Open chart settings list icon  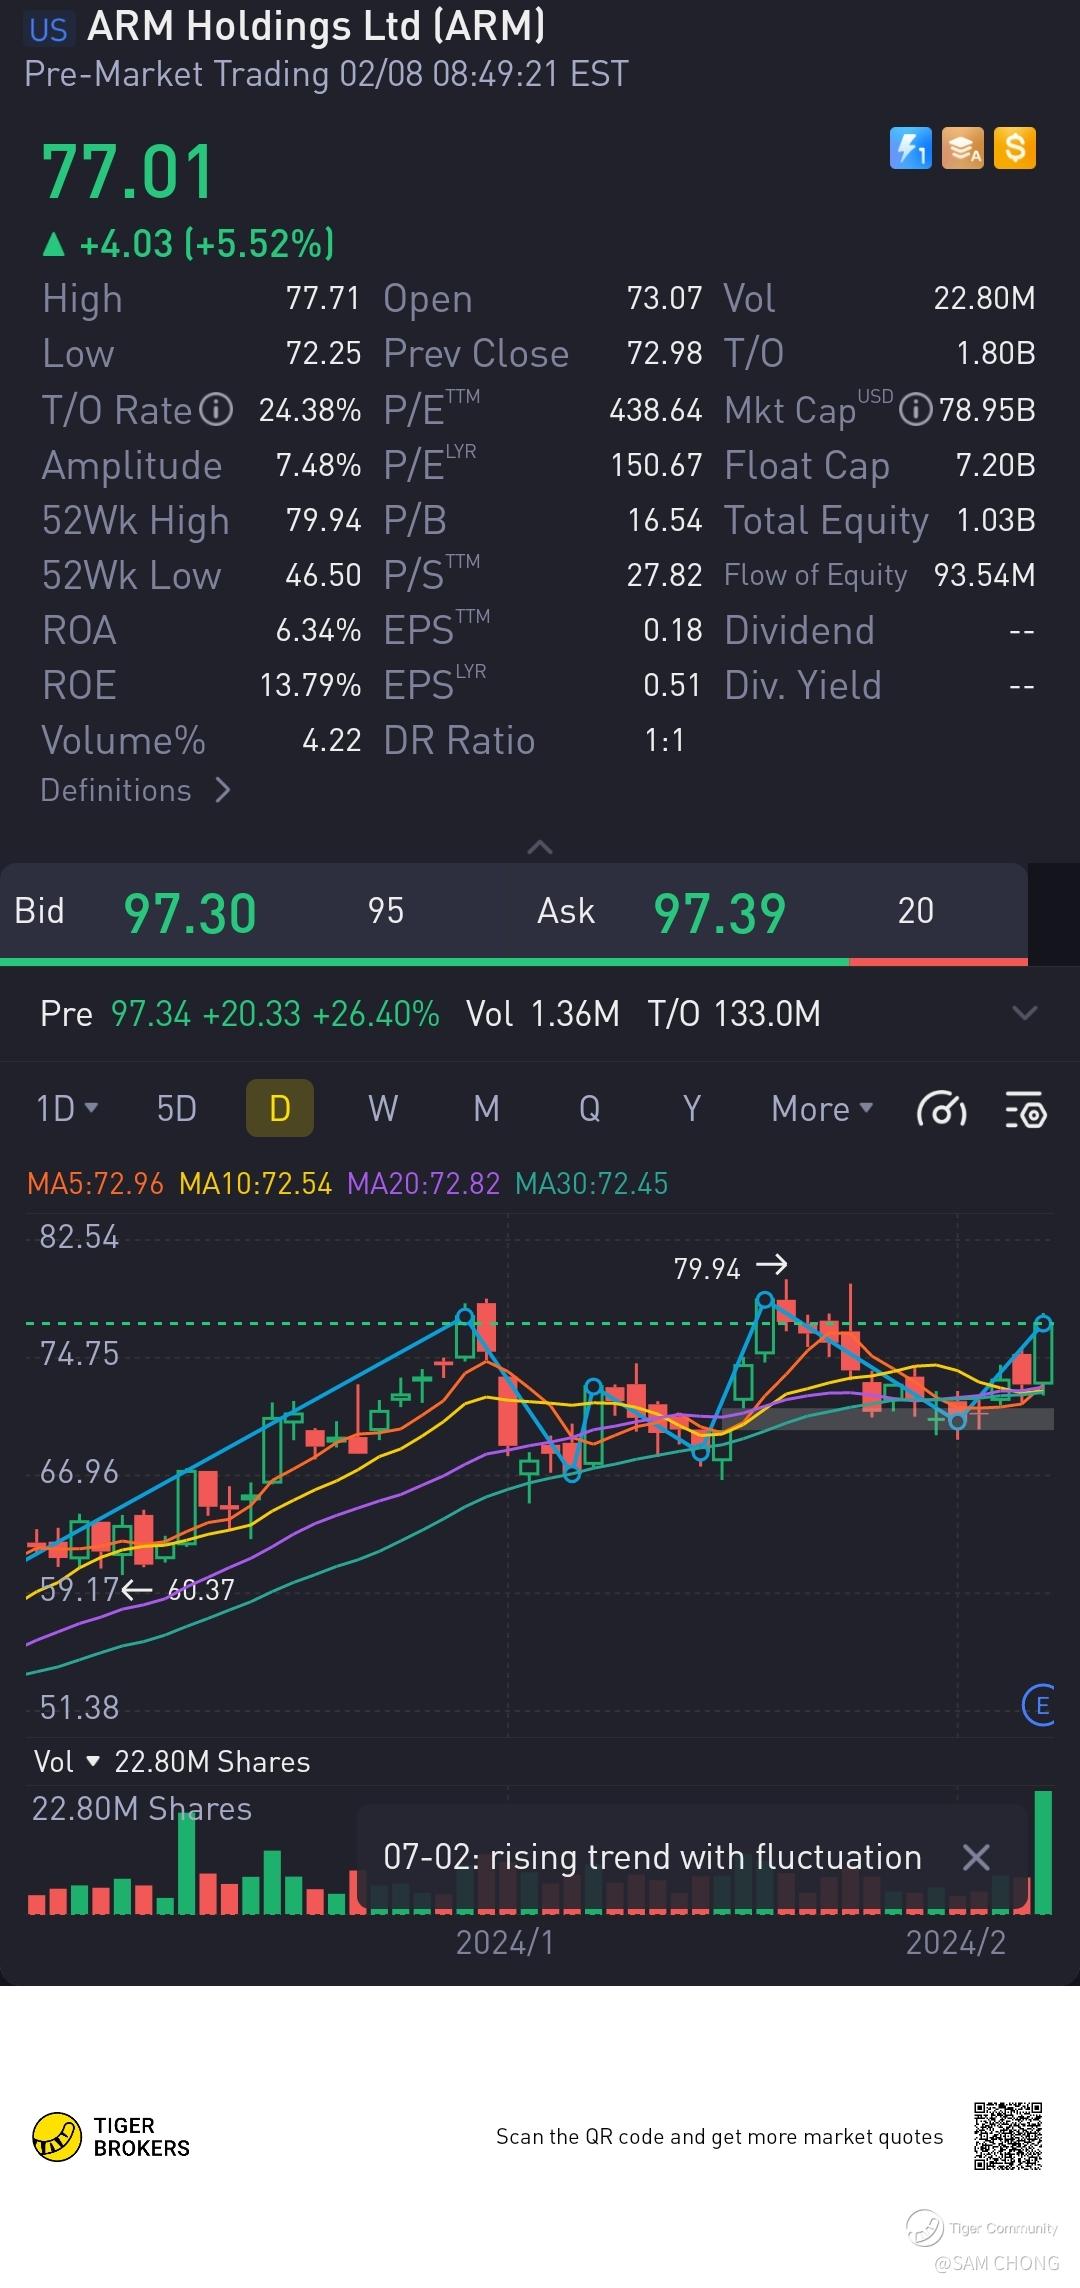[1025, 1109]
